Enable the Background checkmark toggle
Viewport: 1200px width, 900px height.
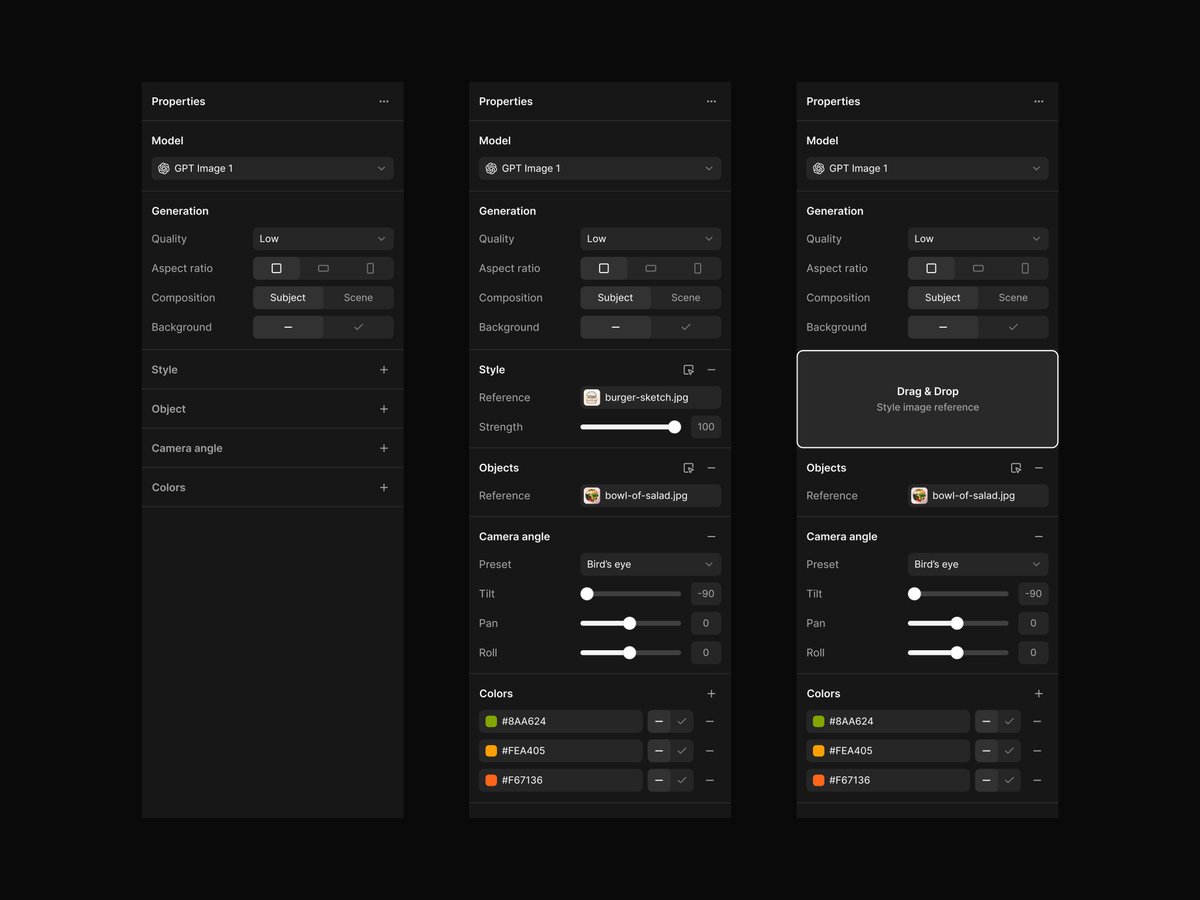358,327
